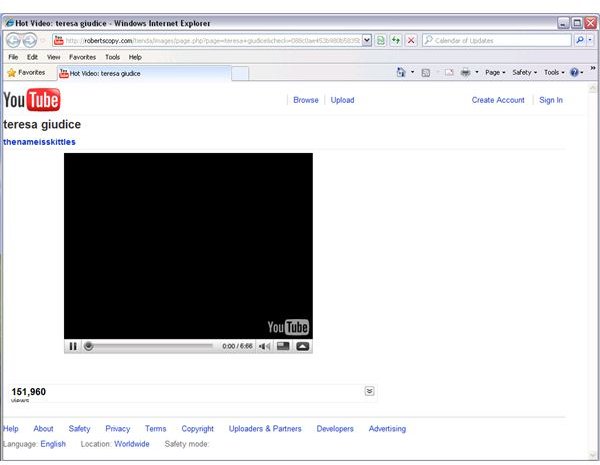Open the Developers footer link
Screen dimensions: 600x465
(x=335, y=429)
